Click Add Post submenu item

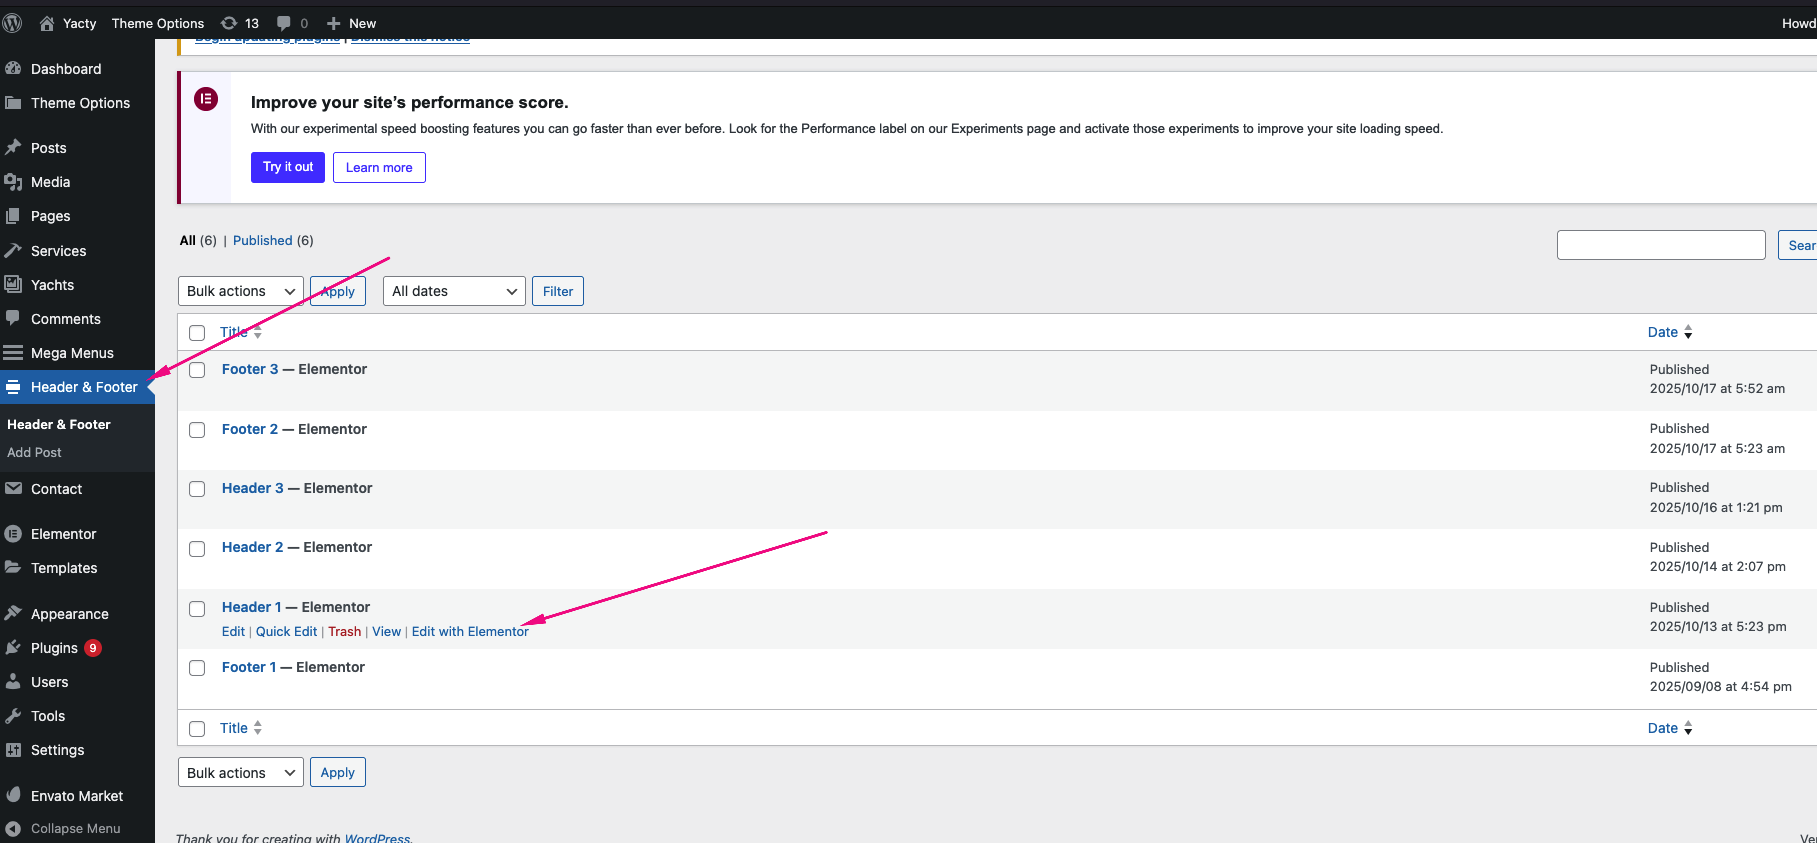pos(34,452)
